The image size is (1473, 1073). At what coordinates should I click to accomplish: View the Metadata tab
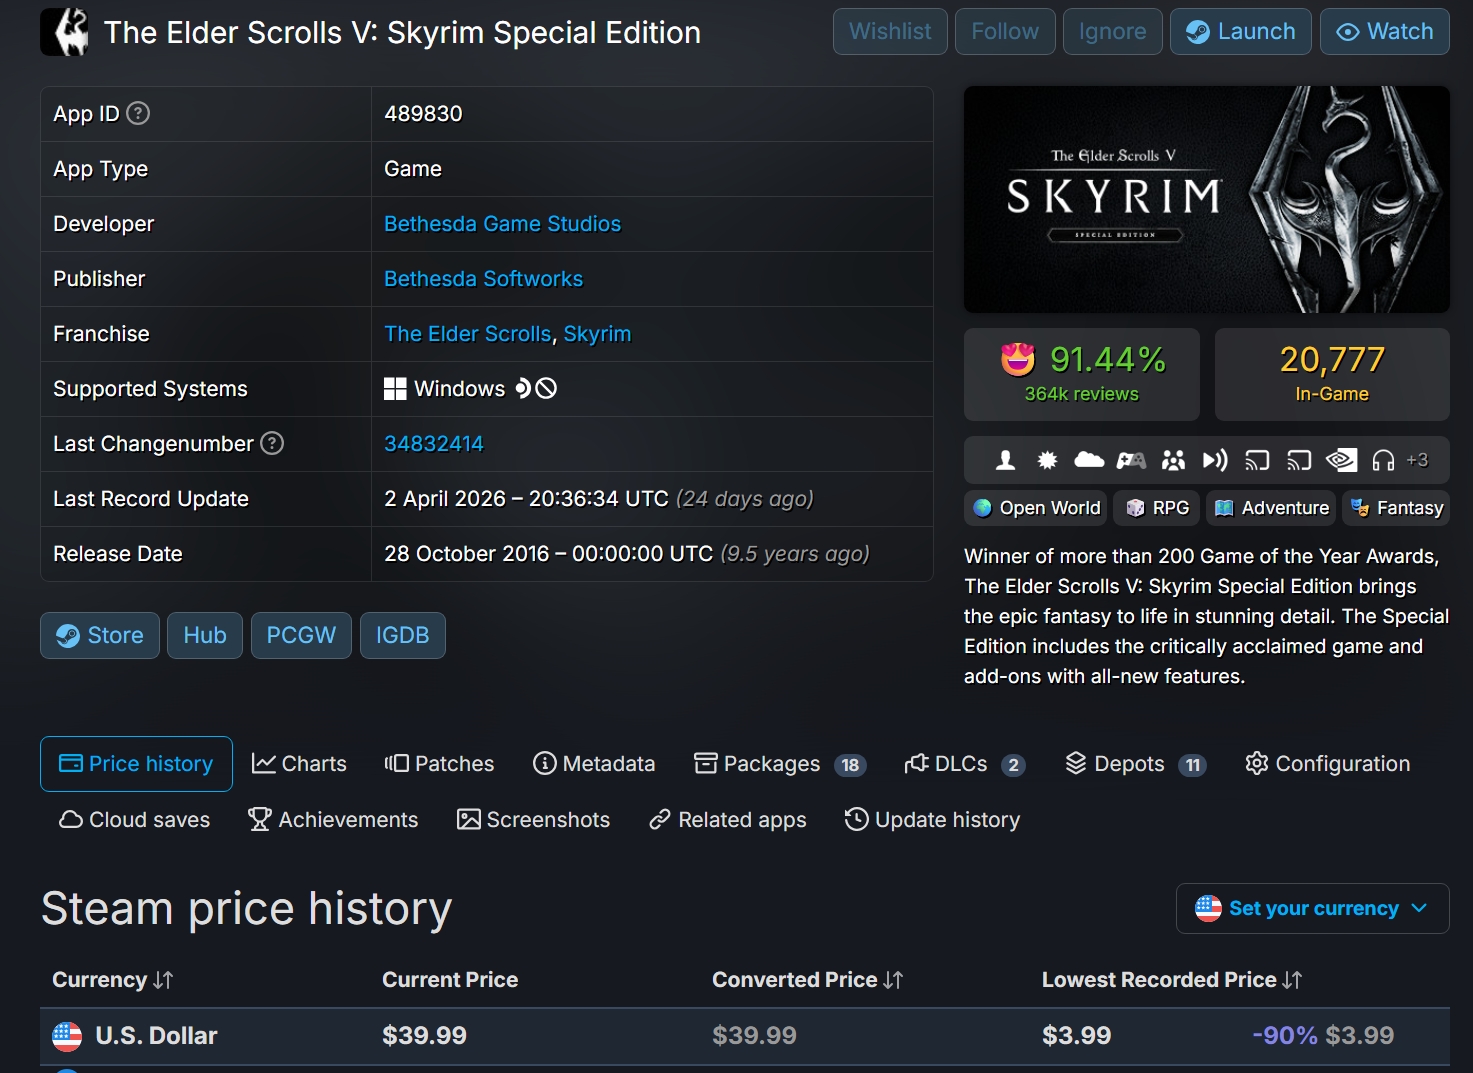[594, 764]
